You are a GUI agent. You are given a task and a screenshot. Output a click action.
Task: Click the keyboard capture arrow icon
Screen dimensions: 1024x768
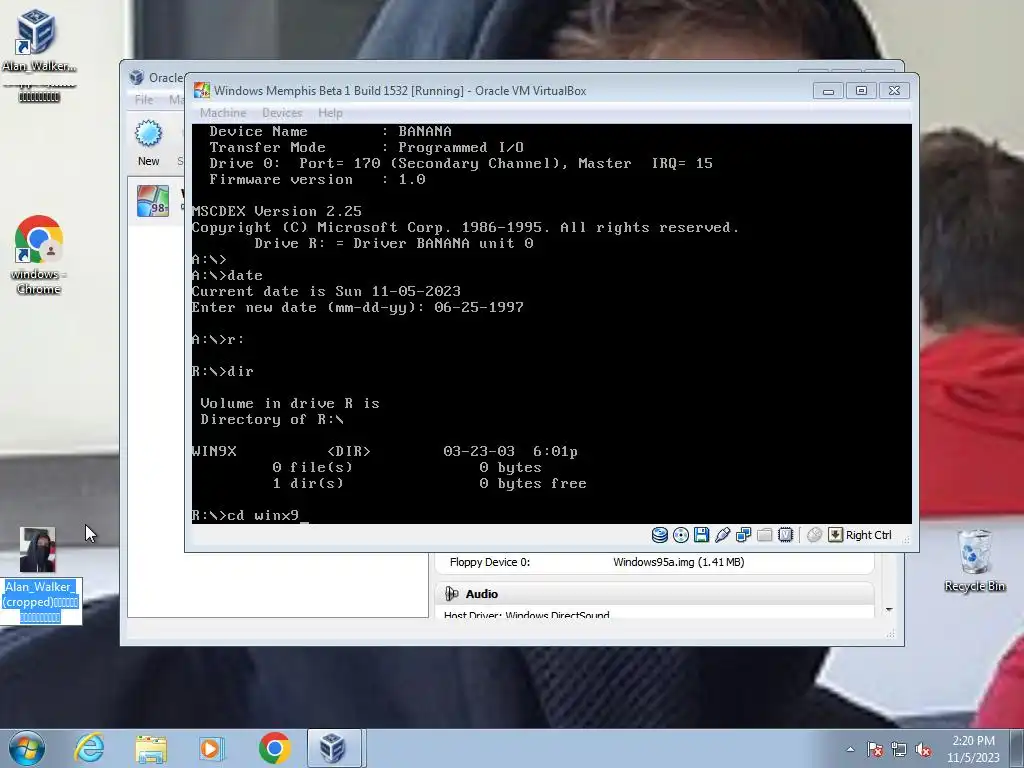[x=835, y=535]
